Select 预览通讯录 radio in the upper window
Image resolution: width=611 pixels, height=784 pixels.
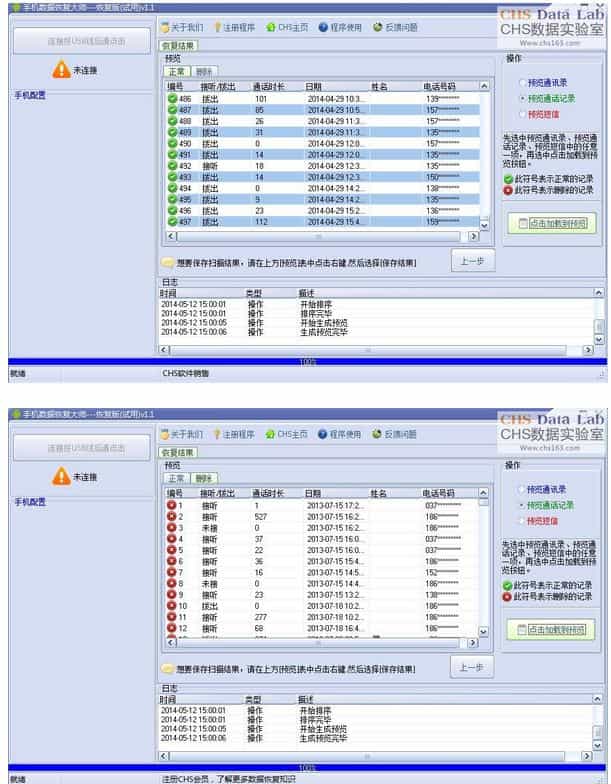pos(523,82)
